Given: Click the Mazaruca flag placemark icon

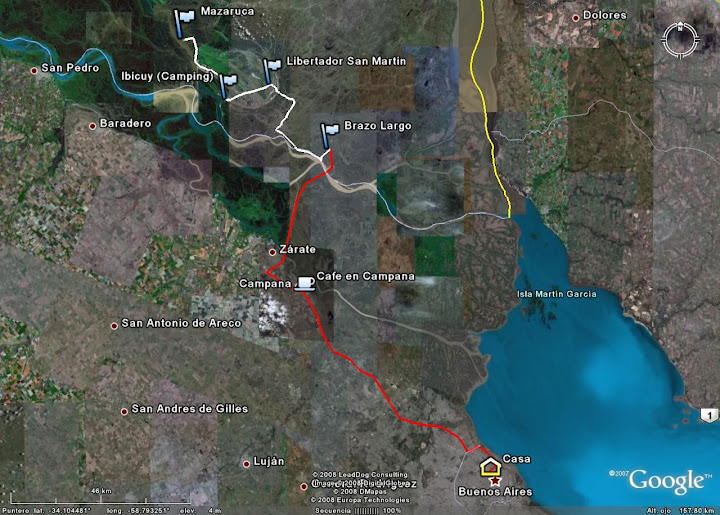Looking at the screenshot, I should click(184, 23).
